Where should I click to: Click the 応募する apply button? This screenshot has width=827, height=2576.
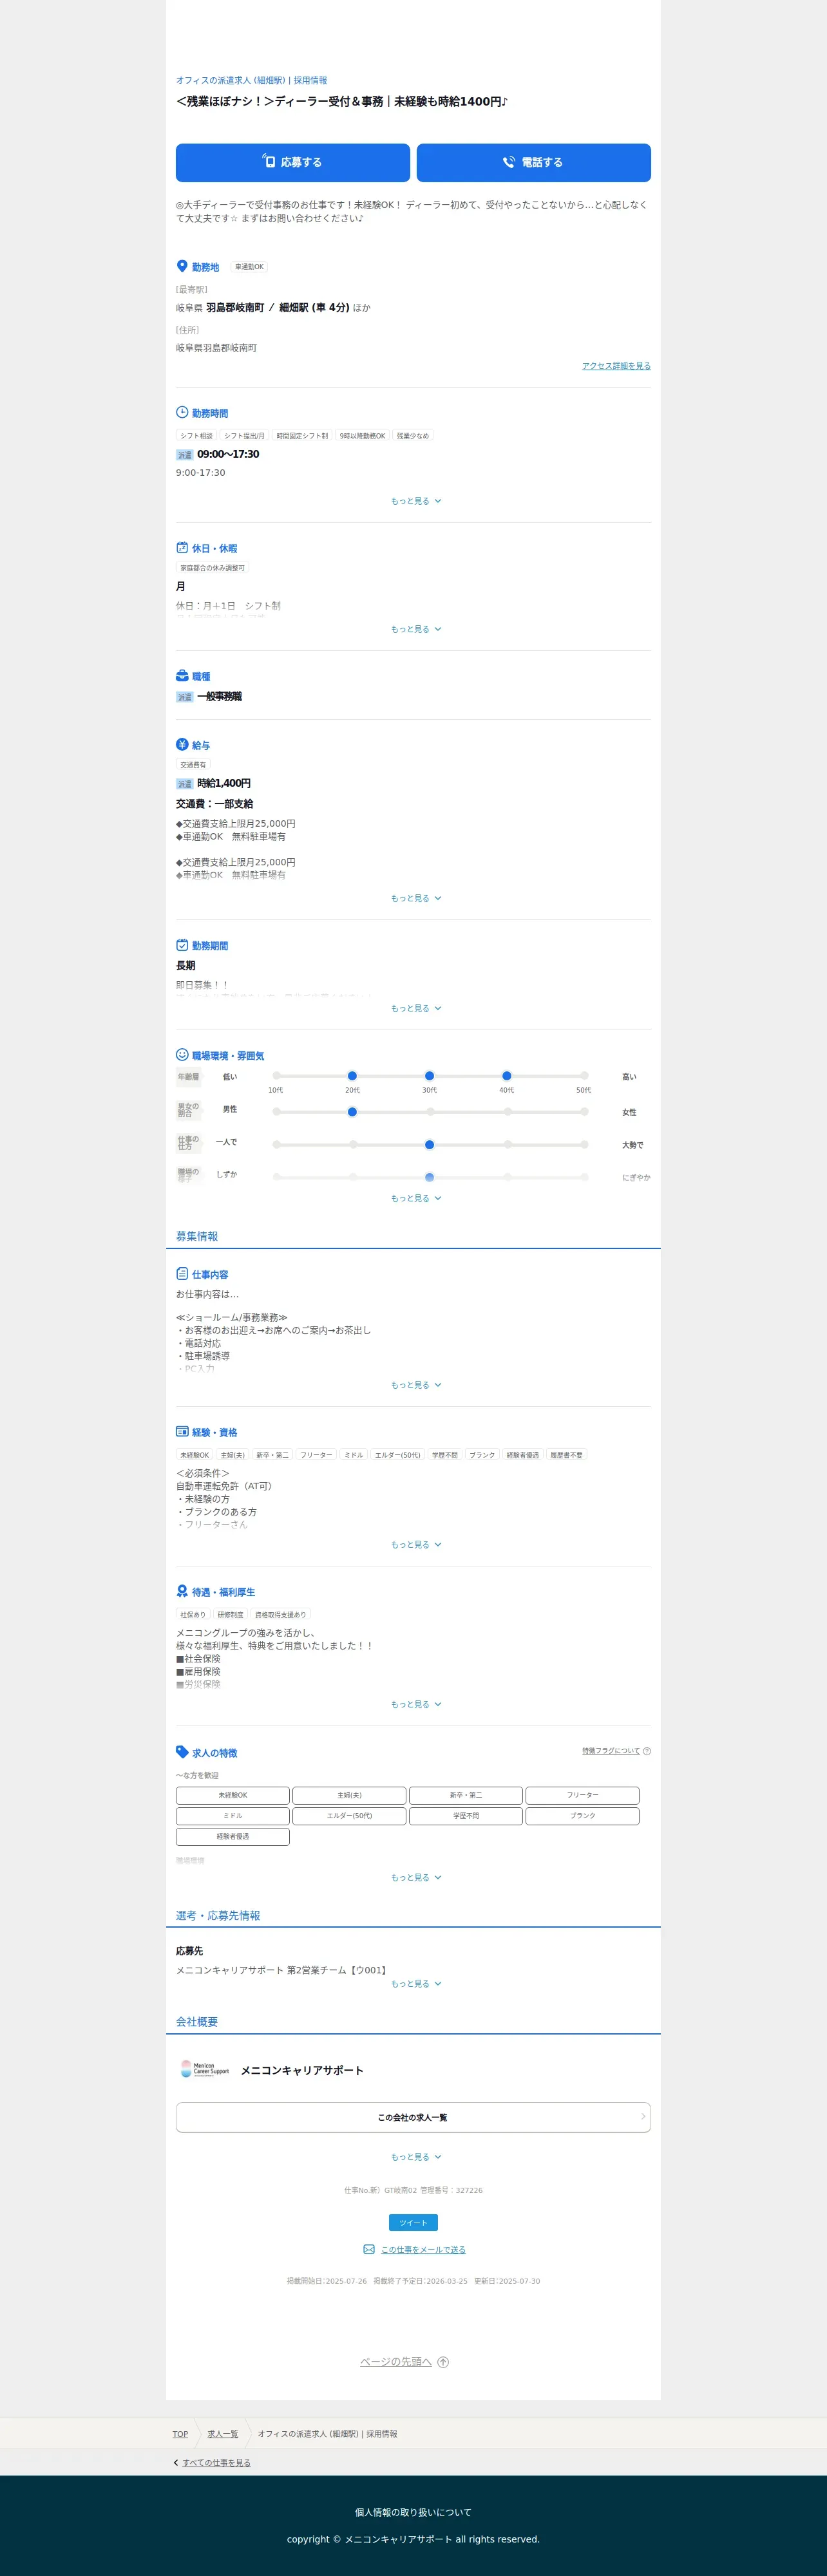(x=293, y=162)
